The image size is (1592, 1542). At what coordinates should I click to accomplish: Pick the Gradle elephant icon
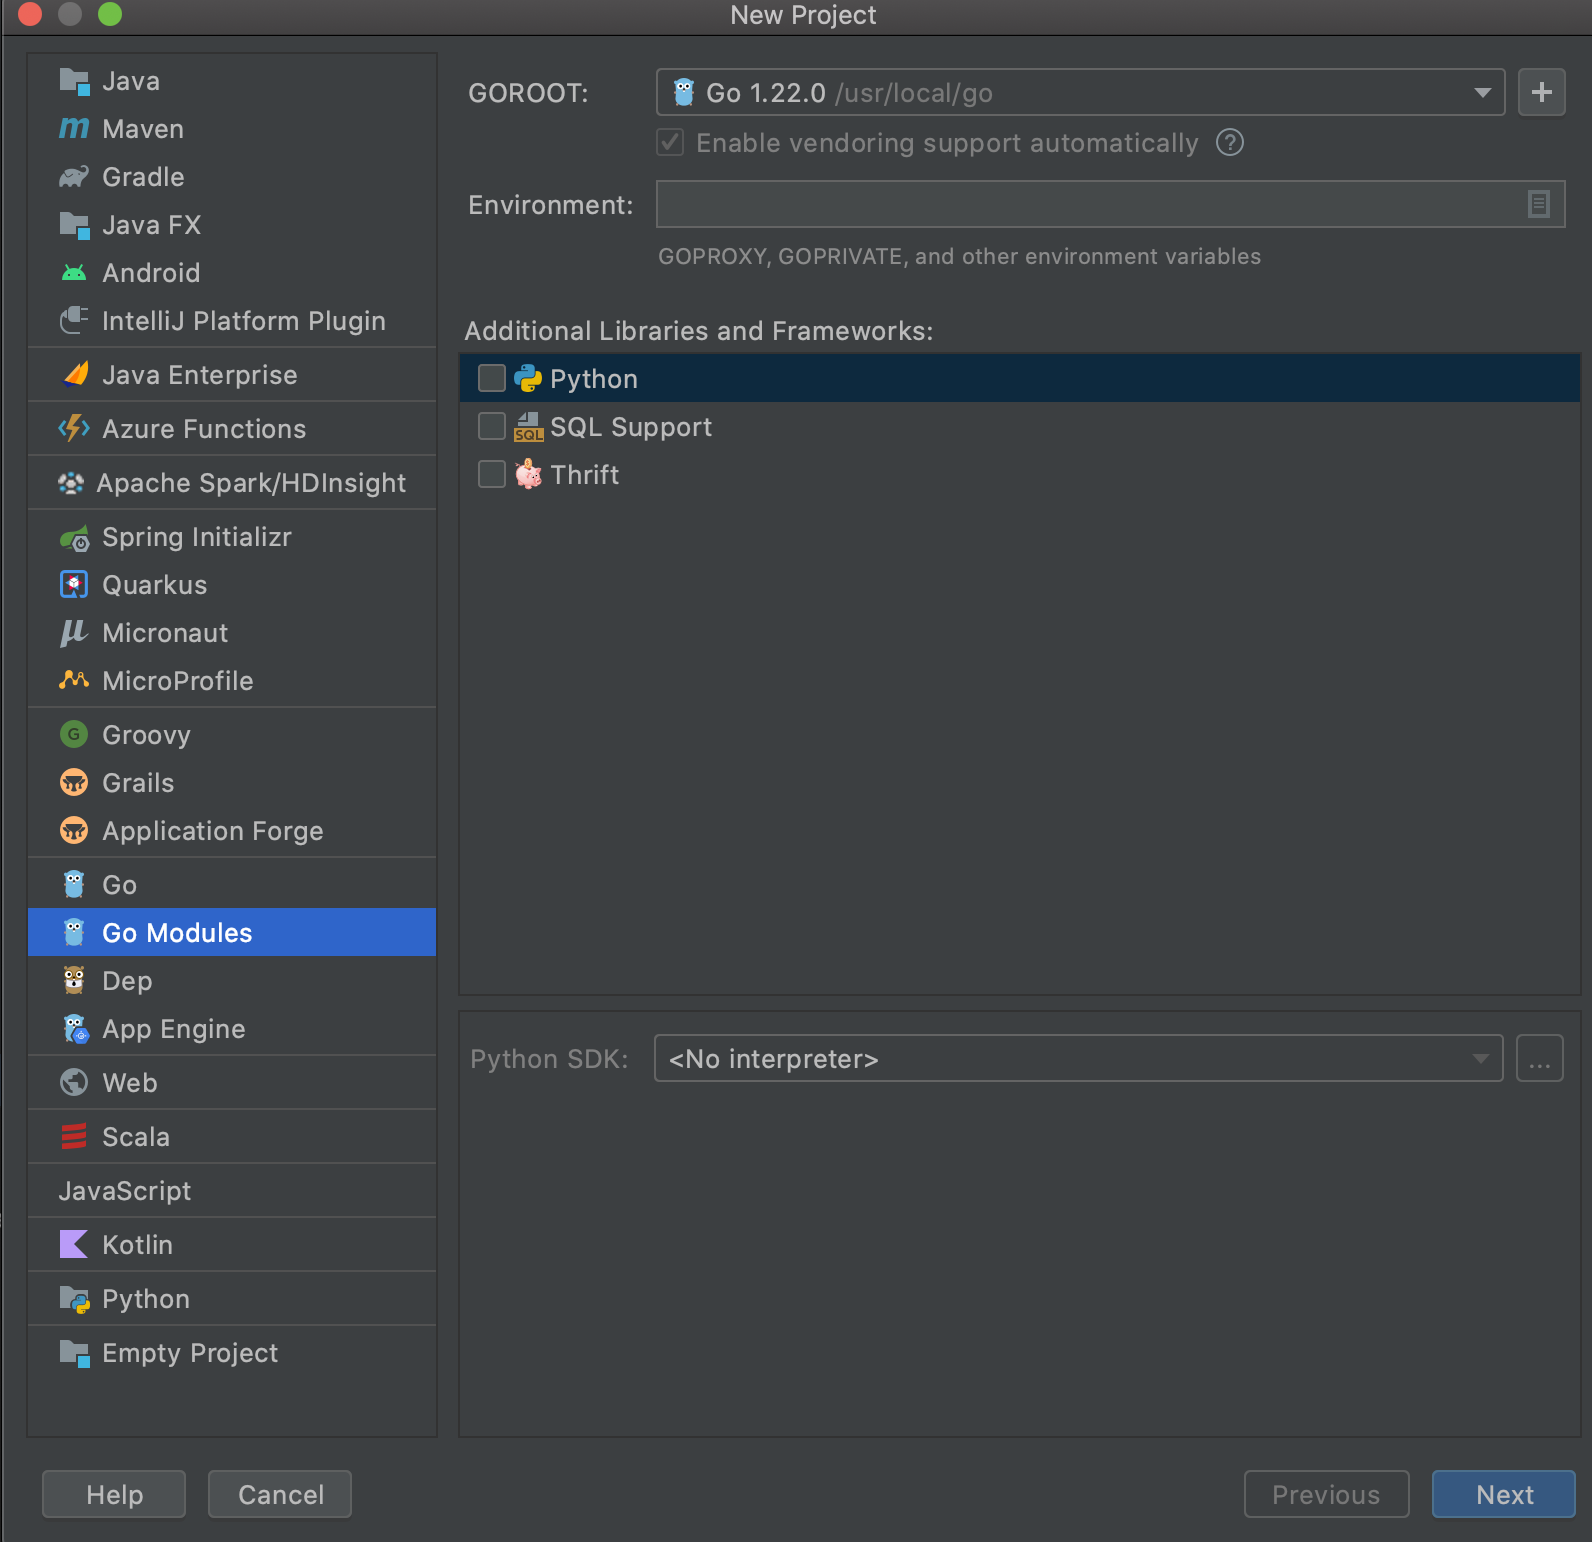(x=74, y=177)
